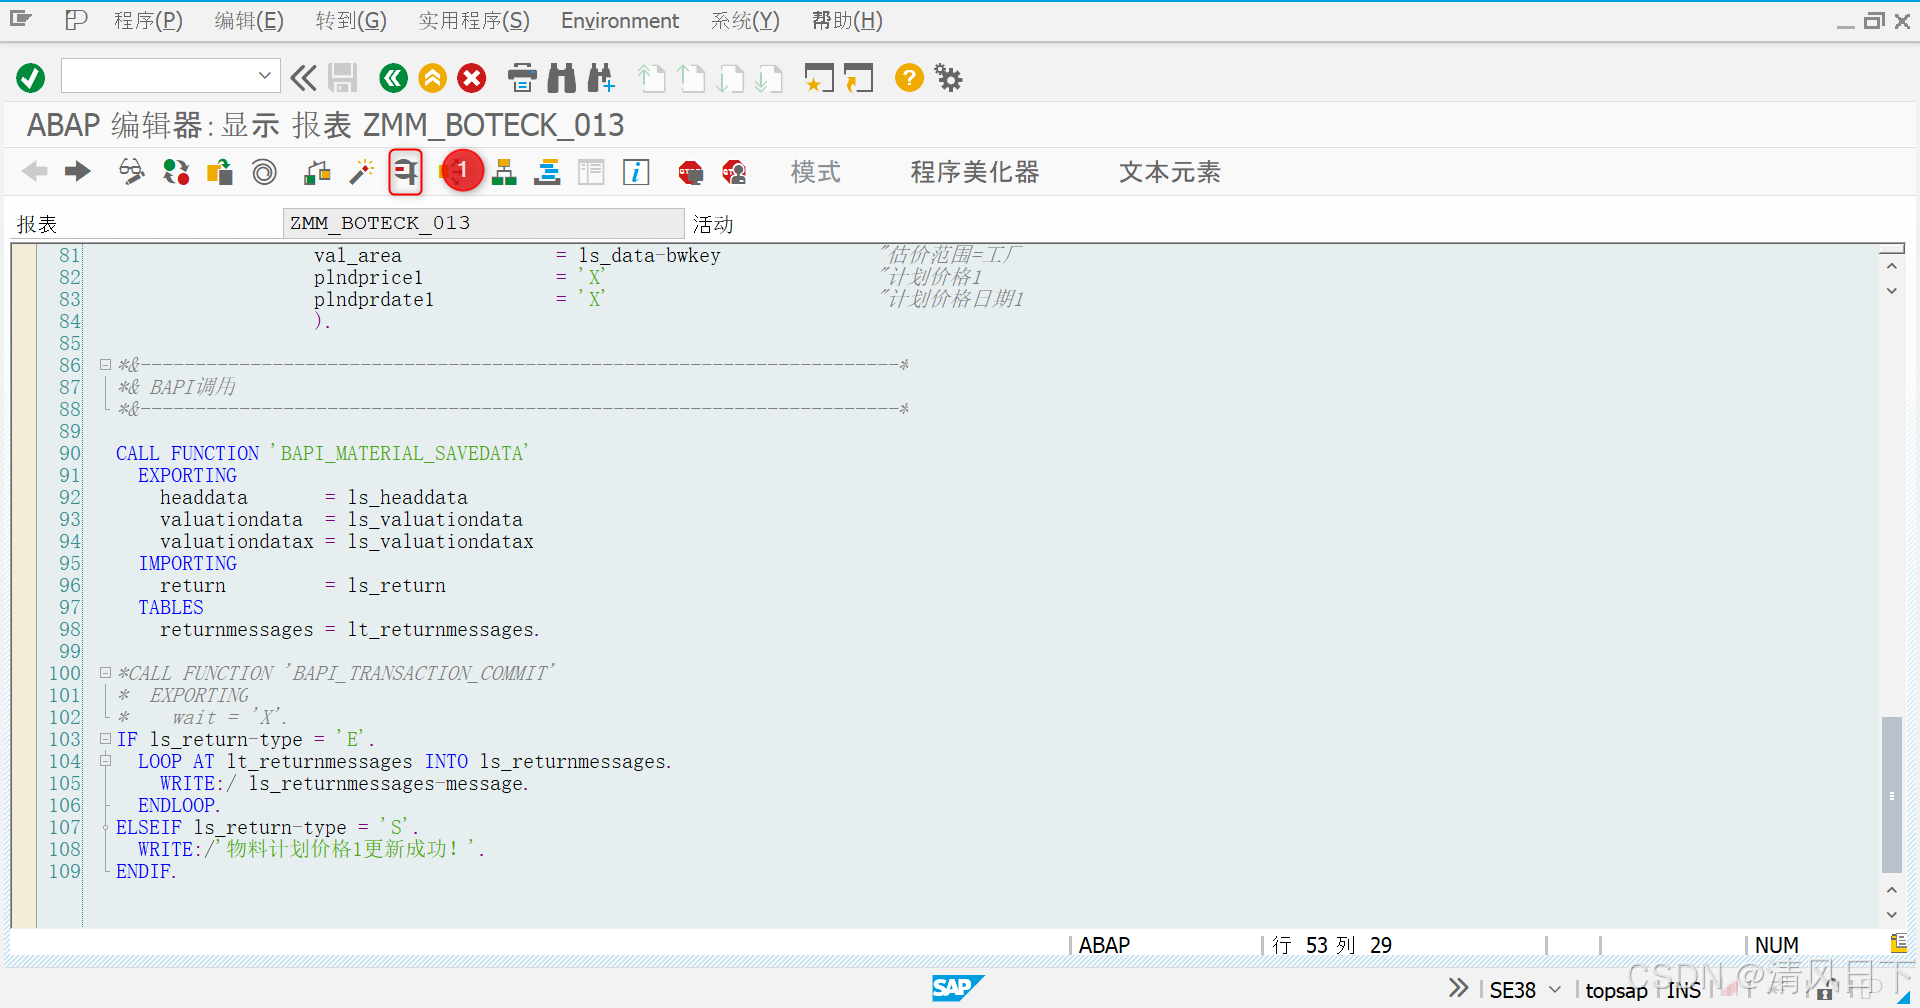
Task: Exit using the yellow up-arrow icon
Action: tap(432, 77)
